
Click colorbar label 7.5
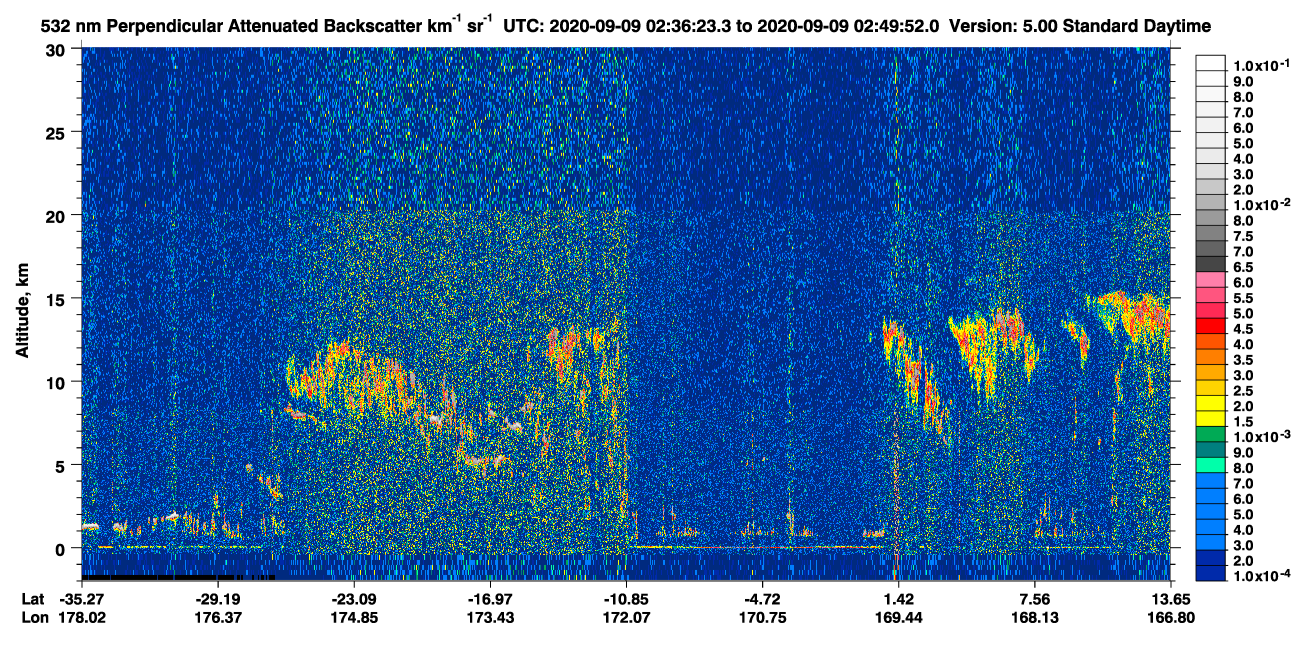1244,236
